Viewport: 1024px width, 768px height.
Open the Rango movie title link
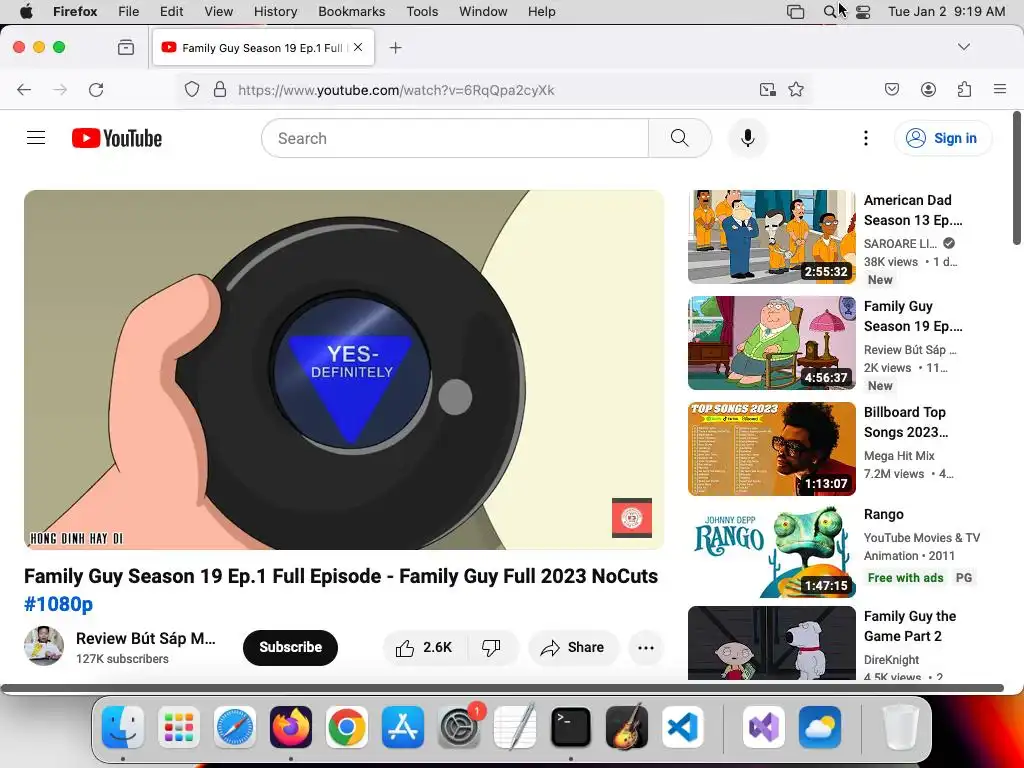(884, 514)
